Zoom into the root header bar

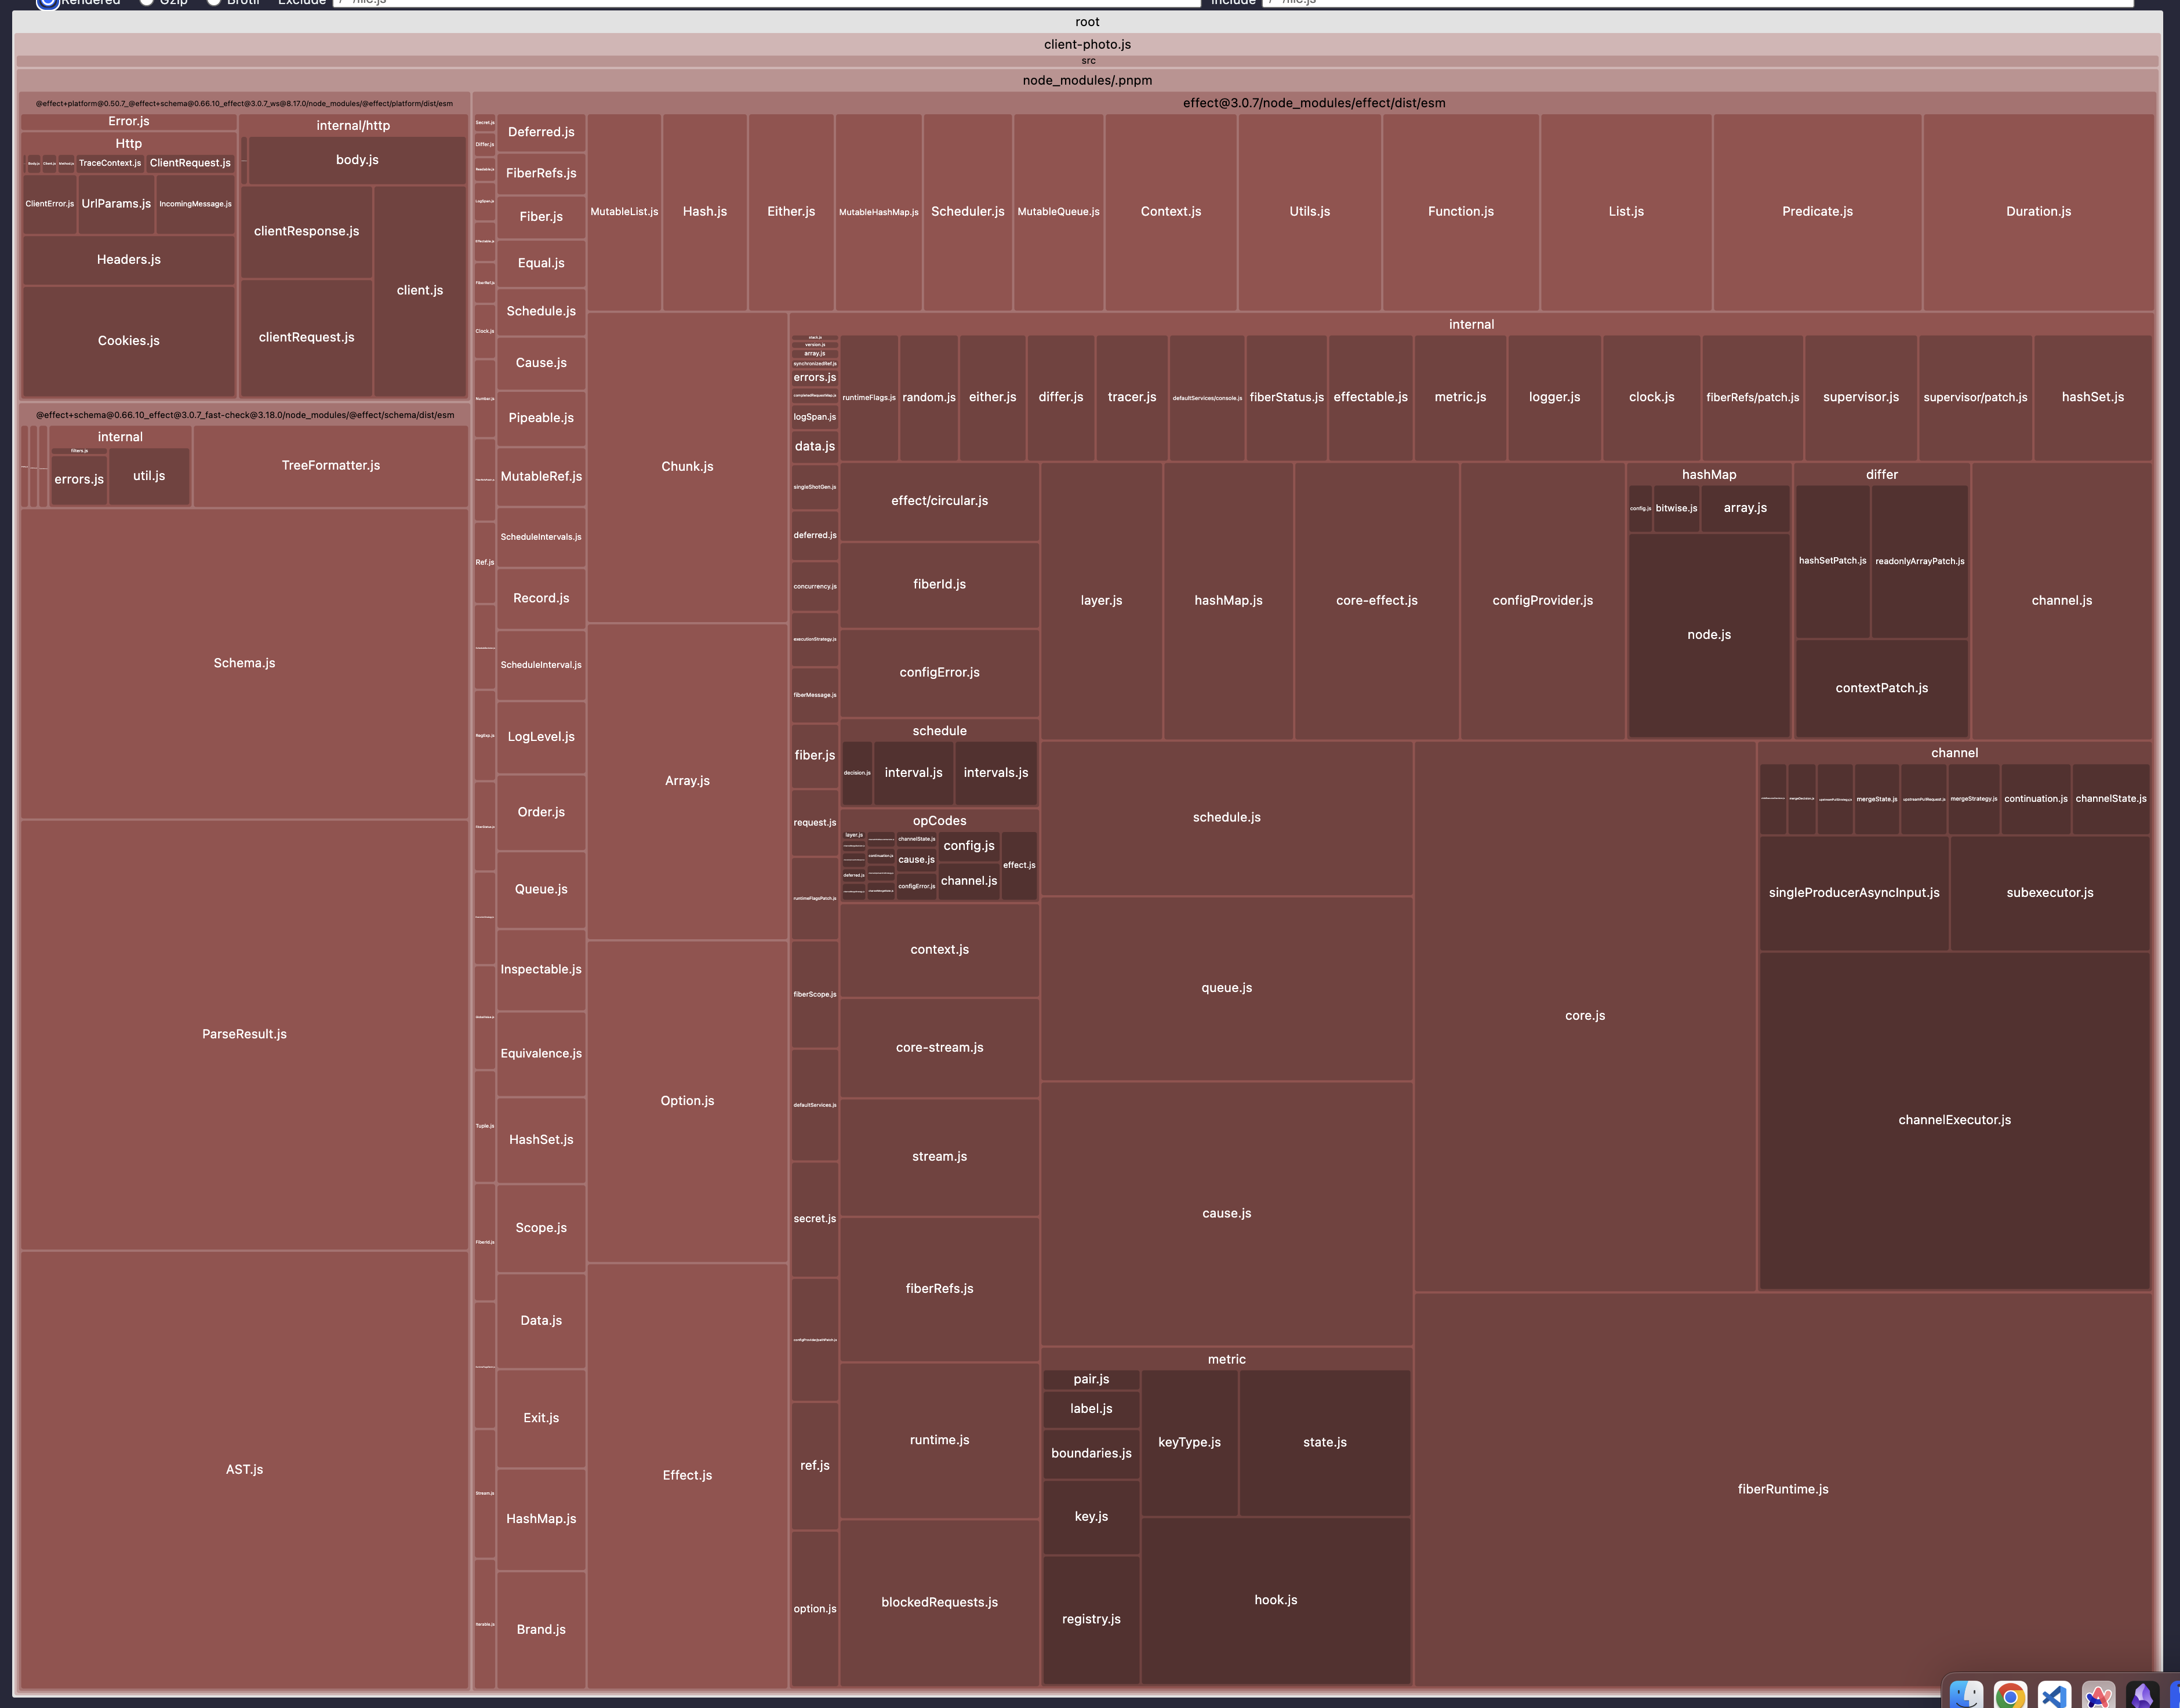[x=1087, y=22]
